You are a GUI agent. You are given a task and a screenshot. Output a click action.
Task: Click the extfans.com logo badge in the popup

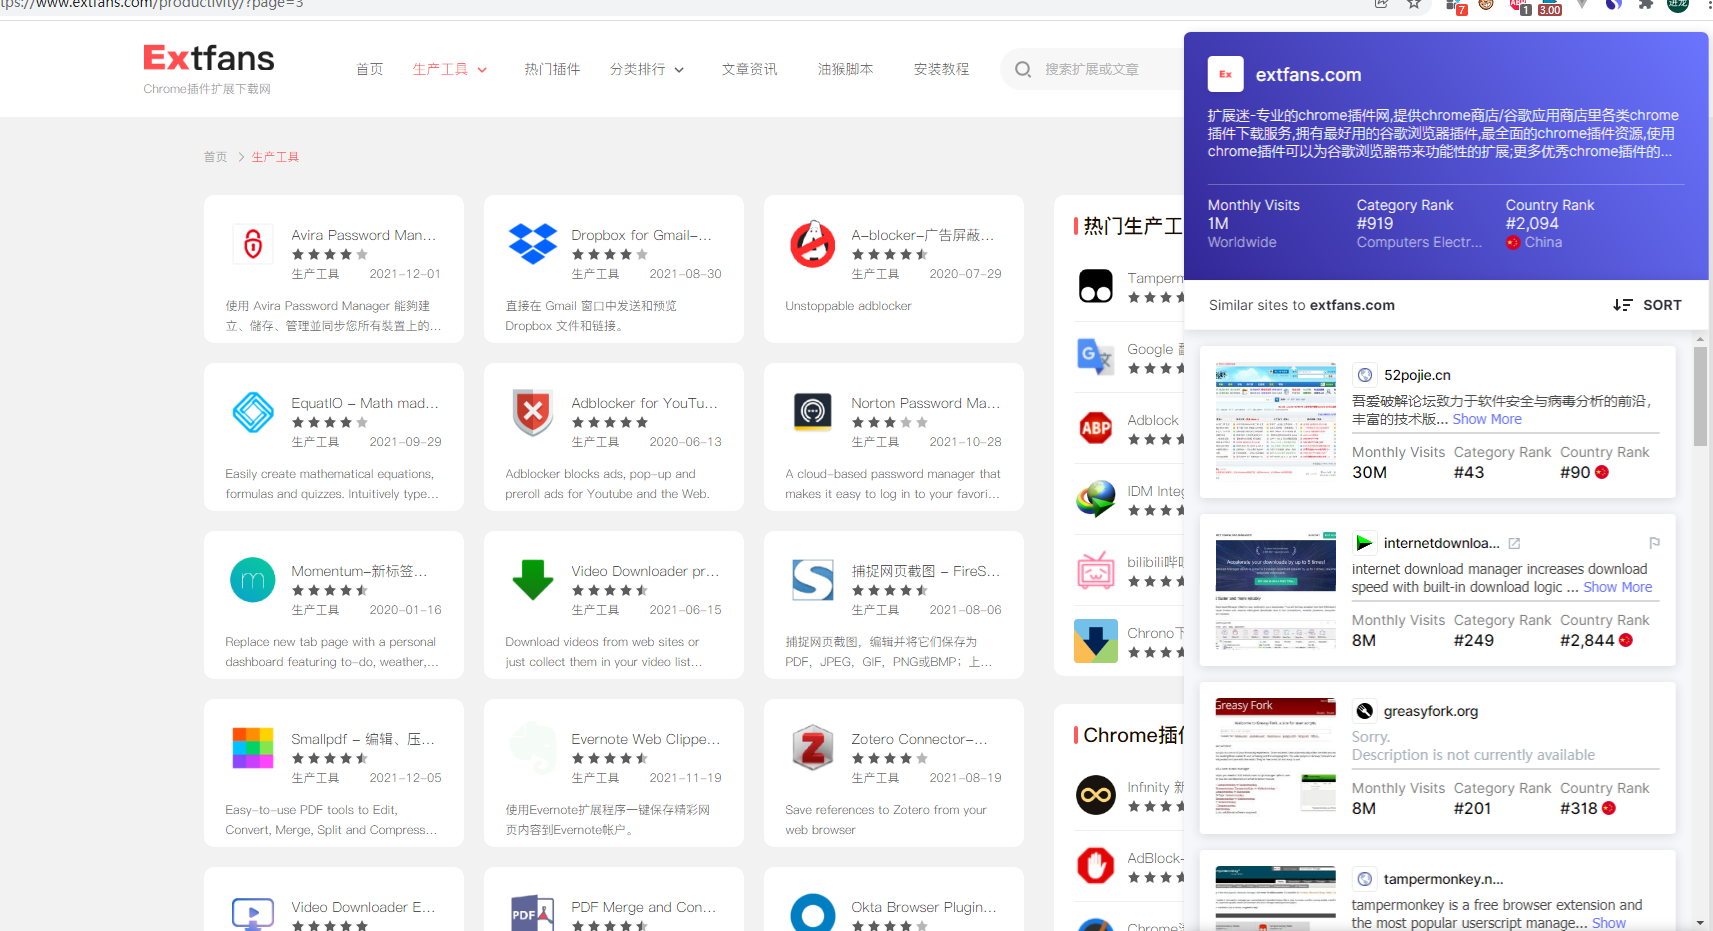coord(1226,74)
